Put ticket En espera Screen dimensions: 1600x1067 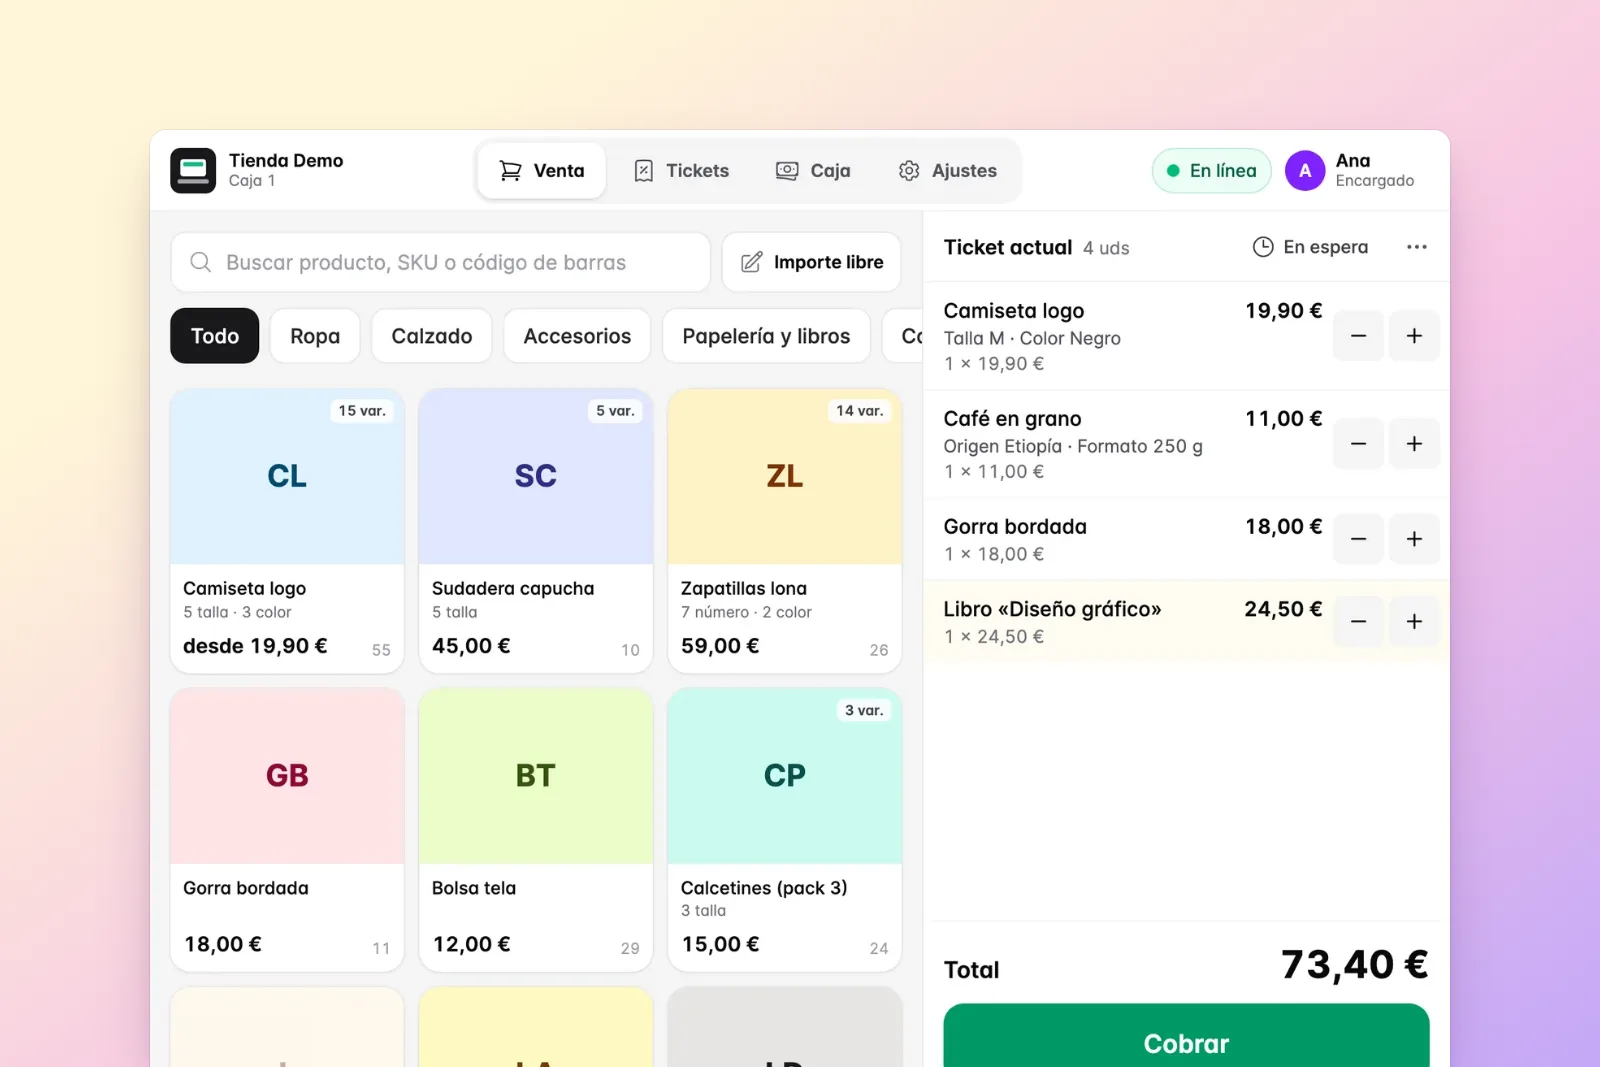click(1310, 247)
